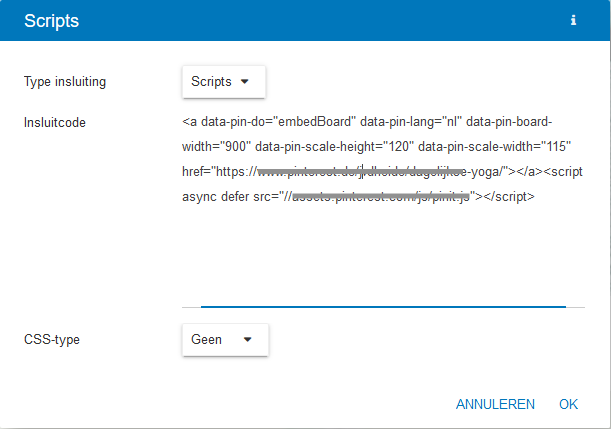Open the CSS-type Geen dropdown
The width and height of the screenshot is (611, 429).
pos(223,339)
